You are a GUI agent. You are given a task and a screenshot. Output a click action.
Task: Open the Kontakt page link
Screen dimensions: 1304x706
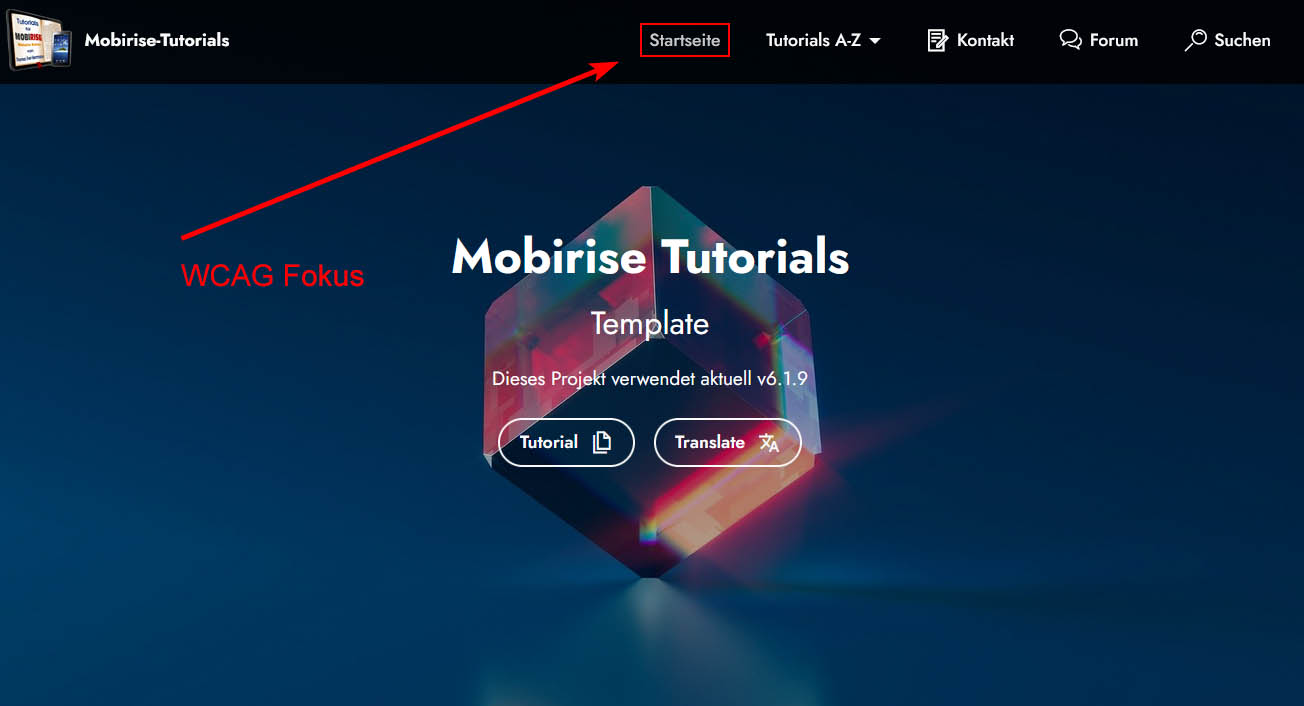pos(985,40)
